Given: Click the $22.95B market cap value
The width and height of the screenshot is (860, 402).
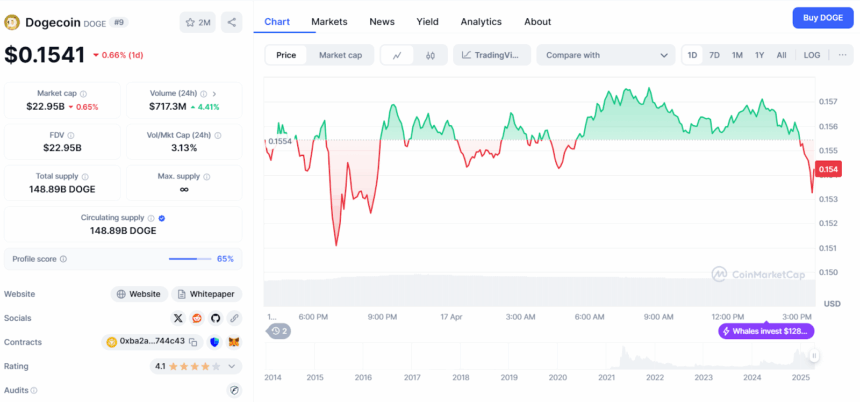Looking at the screenshot, I should (x=46, y=106).
